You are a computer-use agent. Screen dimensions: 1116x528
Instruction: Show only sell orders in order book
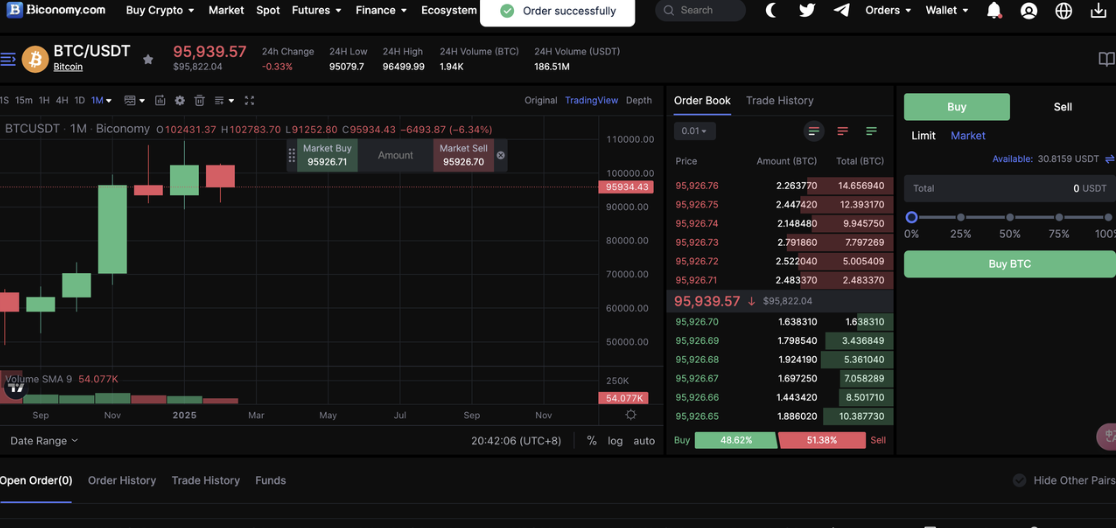[842, 131]
